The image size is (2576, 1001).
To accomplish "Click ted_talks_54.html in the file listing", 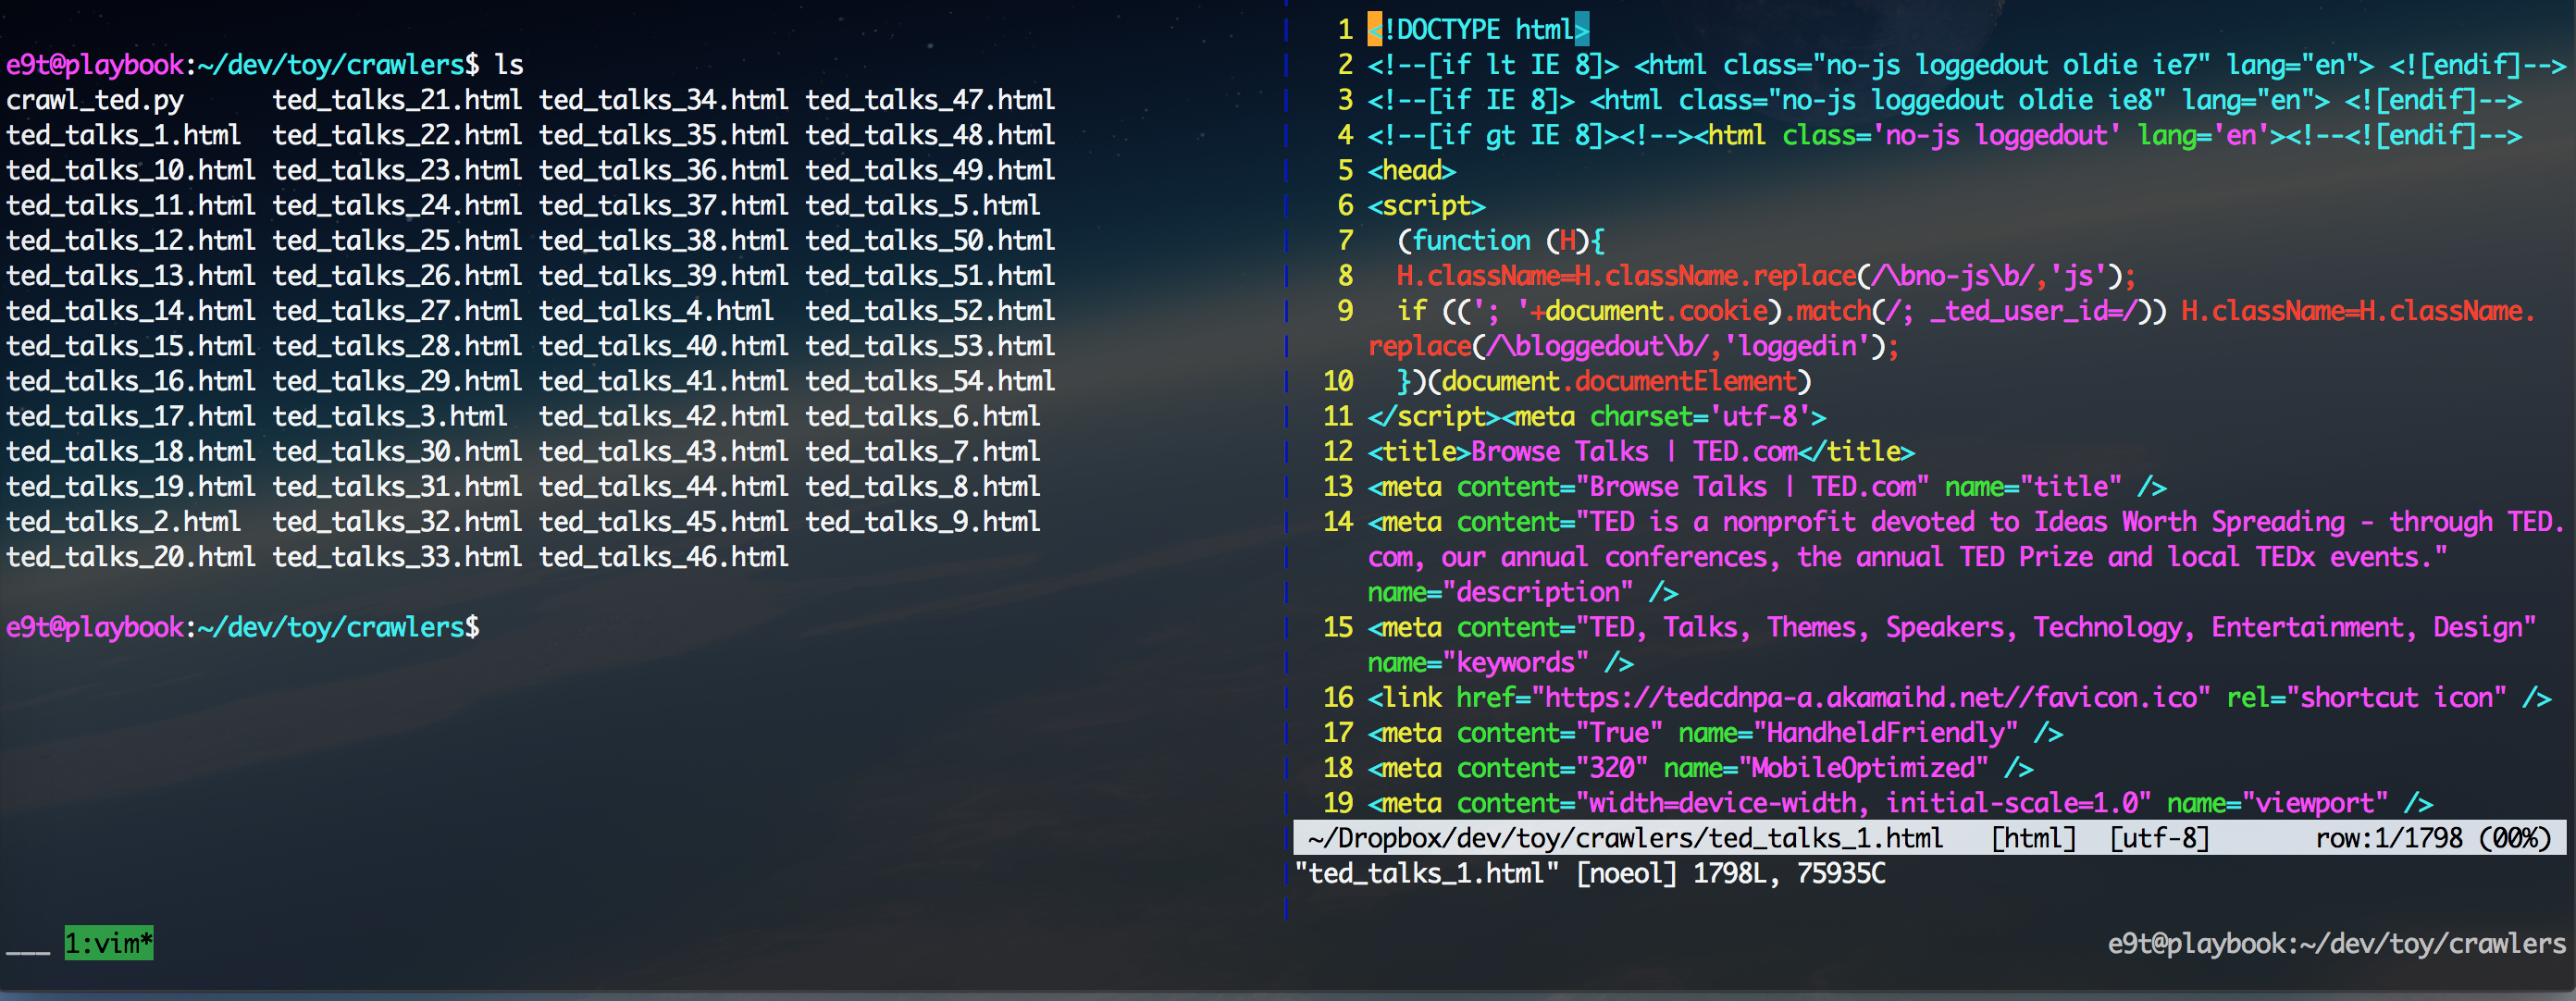I will click(930, 381).
